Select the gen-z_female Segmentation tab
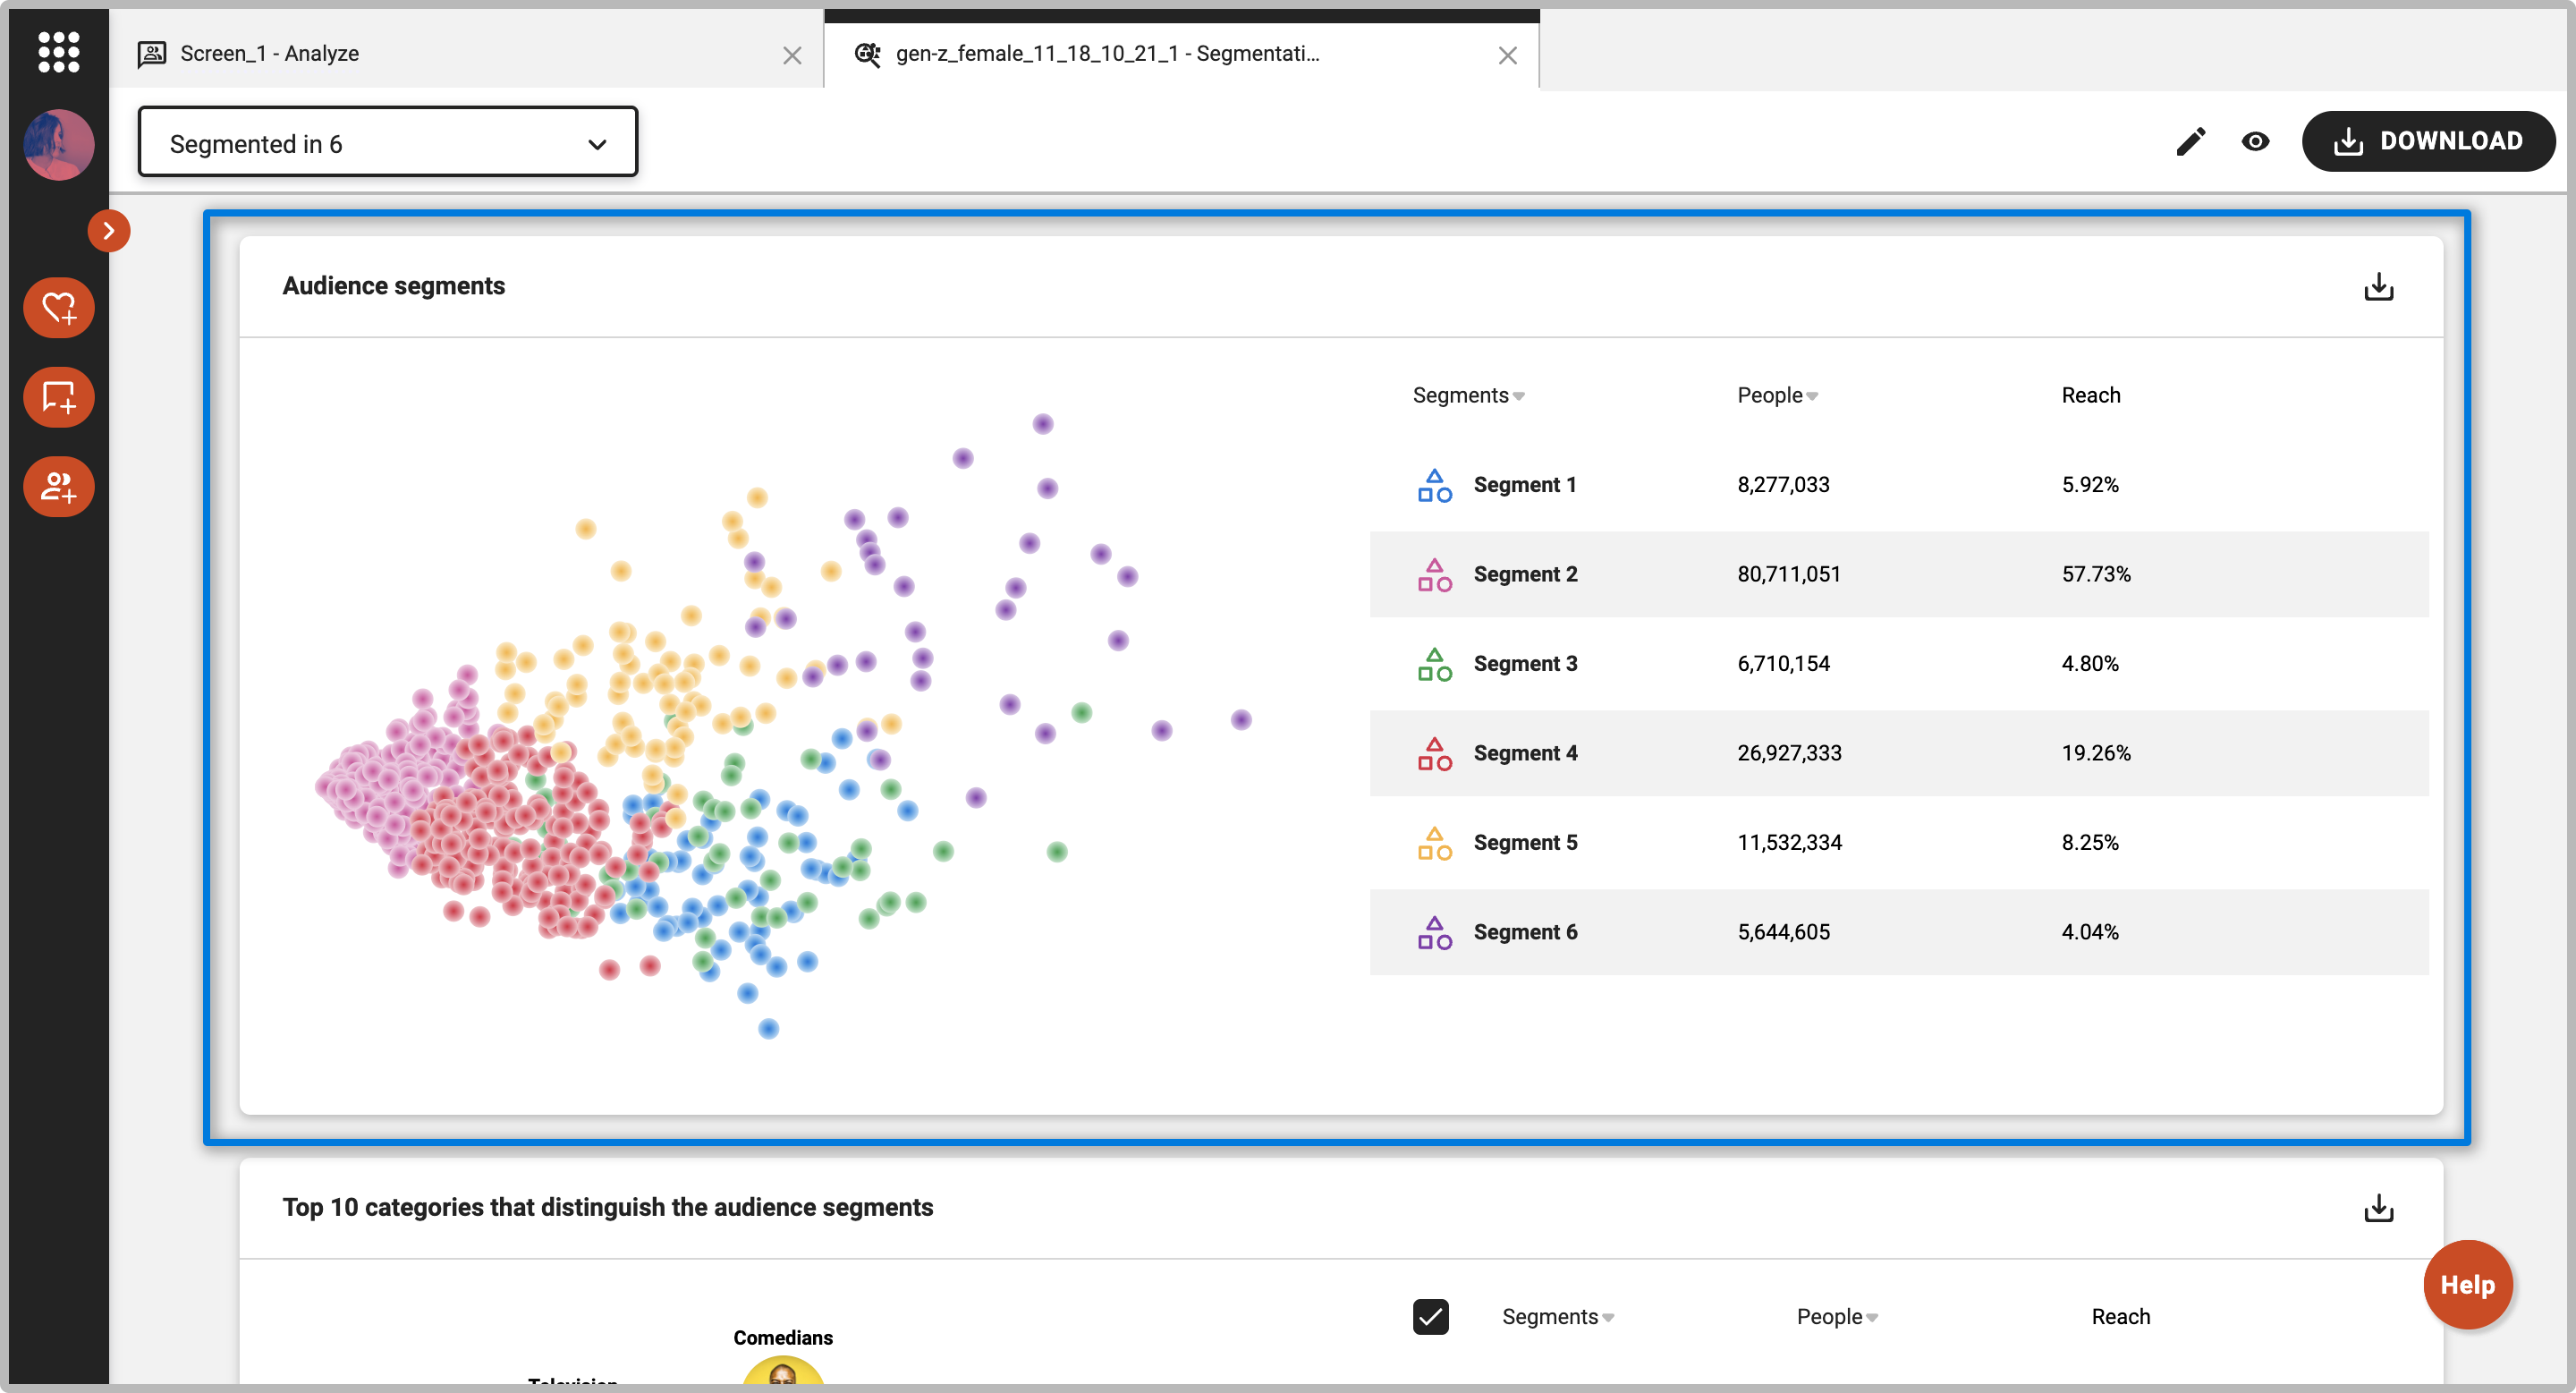This screenshot has width=2576, height=1393. (x=1106, y=54)
